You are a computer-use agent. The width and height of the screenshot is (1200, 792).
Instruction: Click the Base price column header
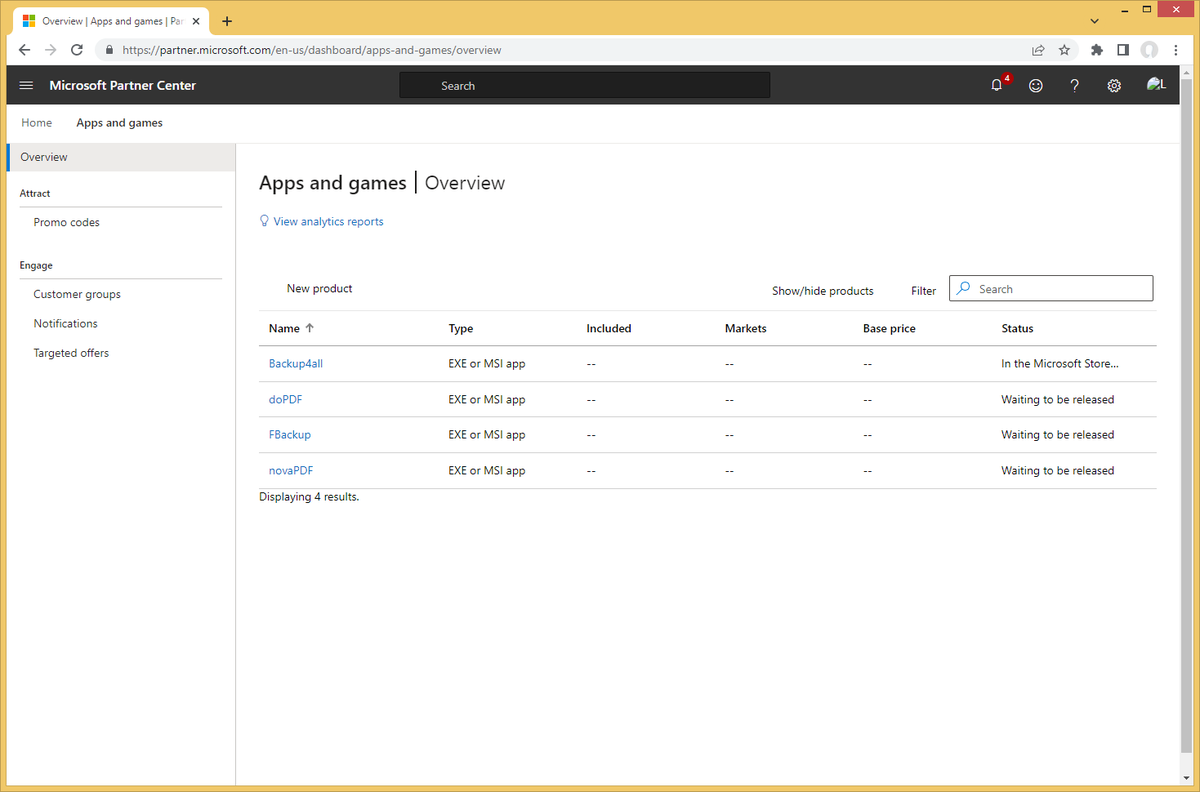[889, 328]
